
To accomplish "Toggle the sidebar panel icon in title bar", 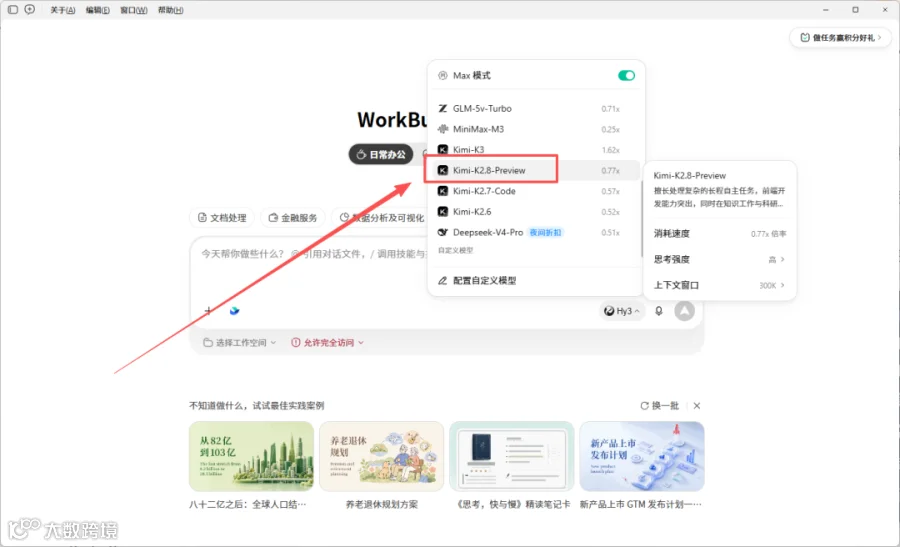I will pyautogui.click(x=13, y=10).
